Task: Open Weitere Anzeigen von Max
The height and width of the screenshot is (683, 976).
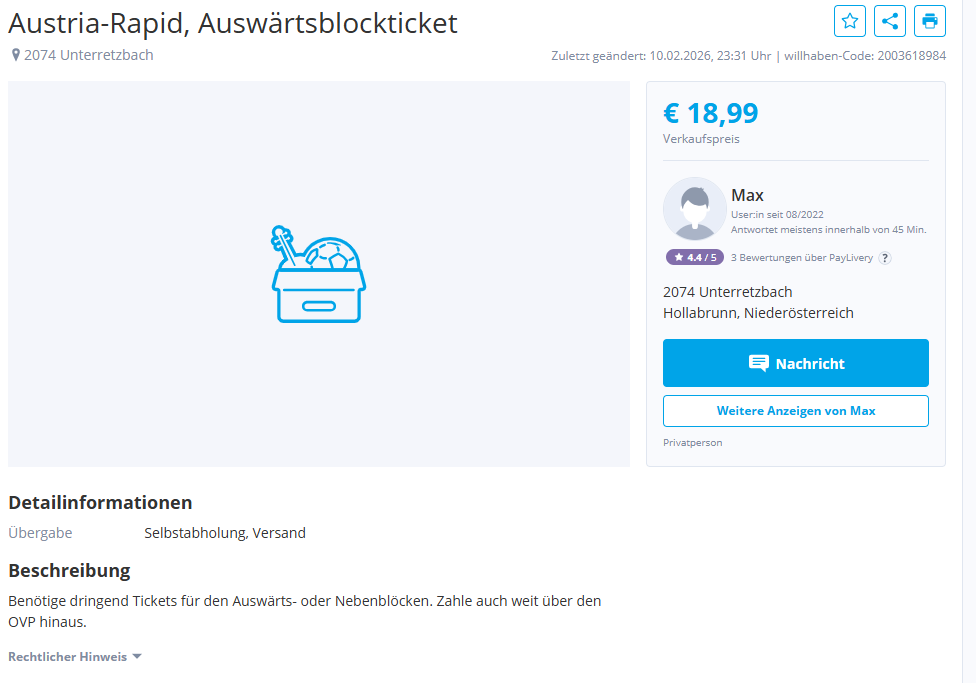Action: coord(795,411)
